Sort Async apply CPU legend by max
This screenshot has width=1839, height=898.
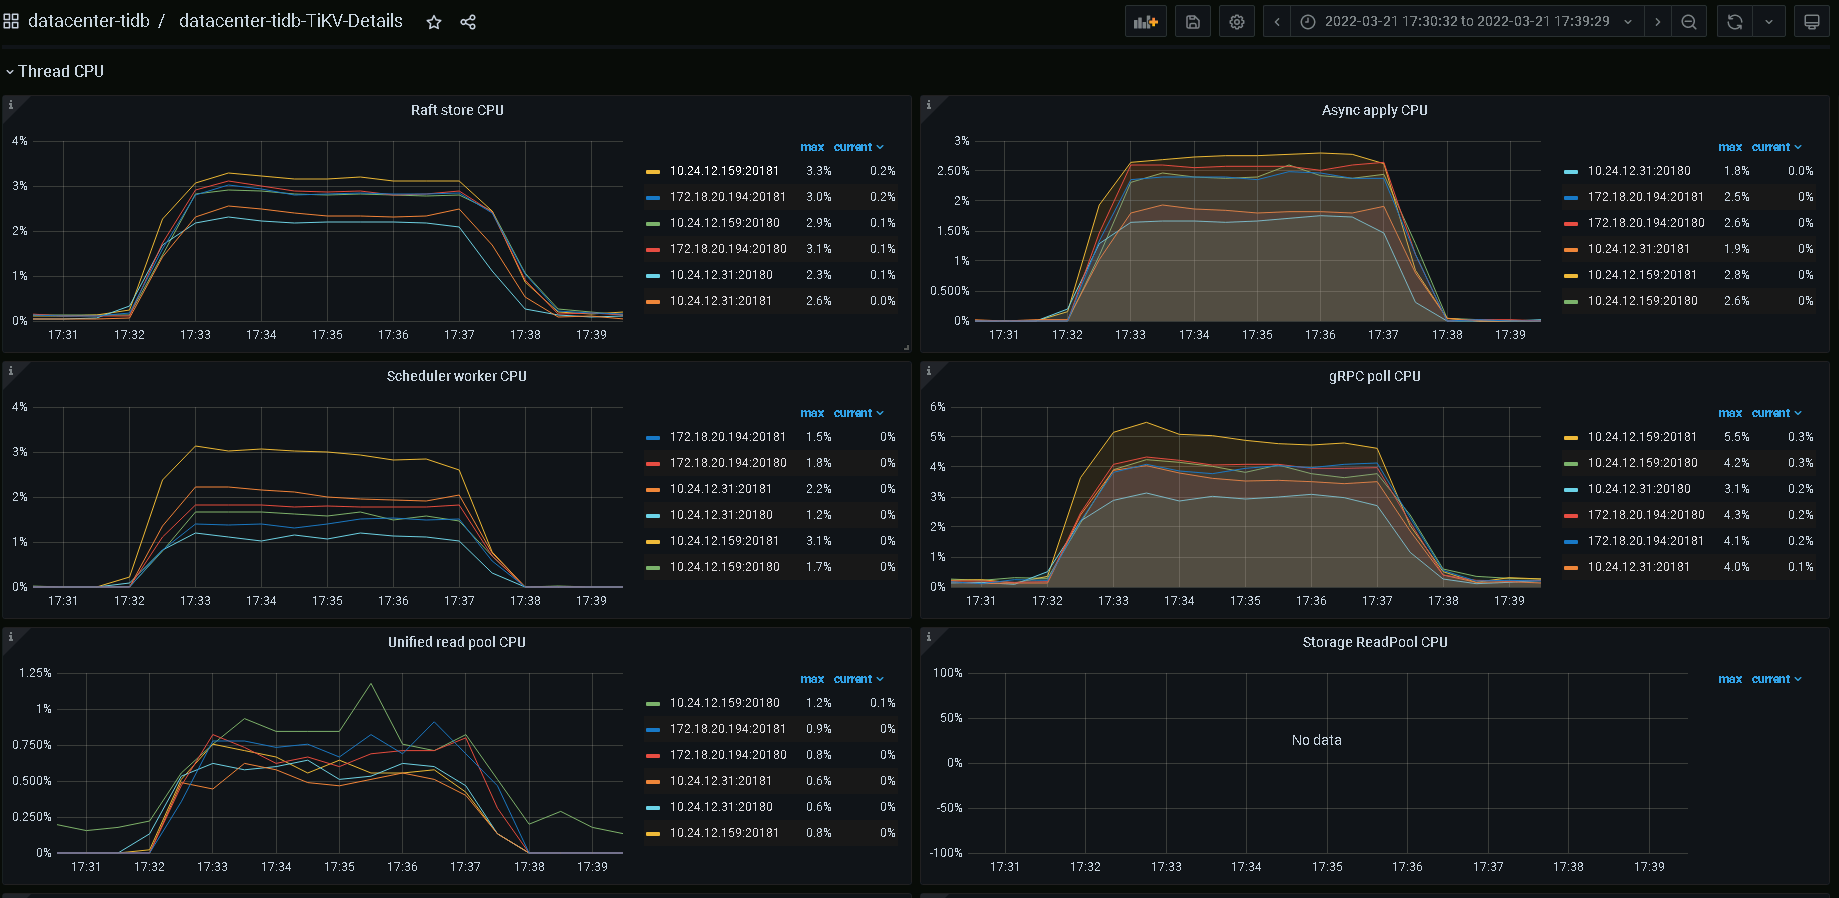(x=1729, y=147)
